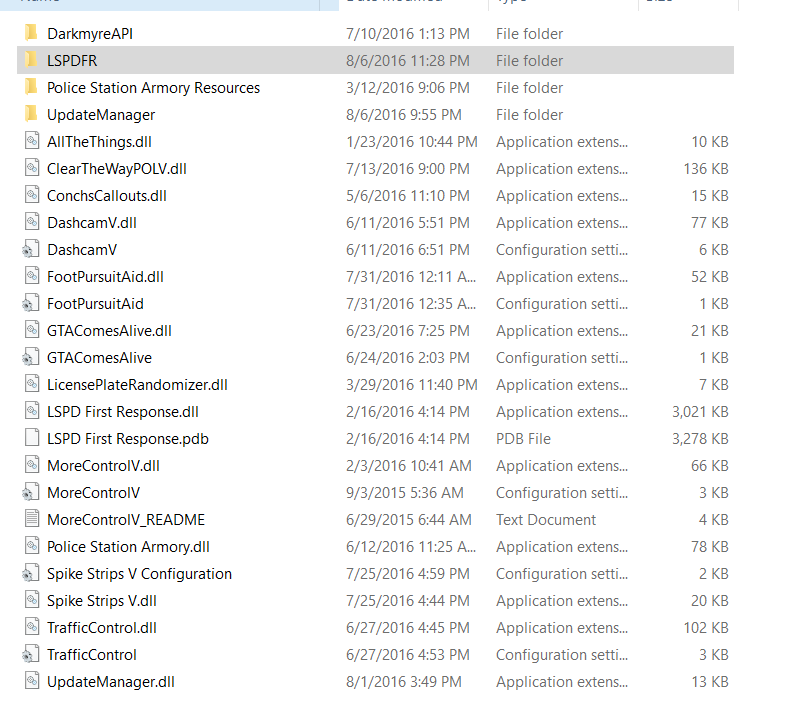Select the Spike Strips V.dll name

pos(102,601)
